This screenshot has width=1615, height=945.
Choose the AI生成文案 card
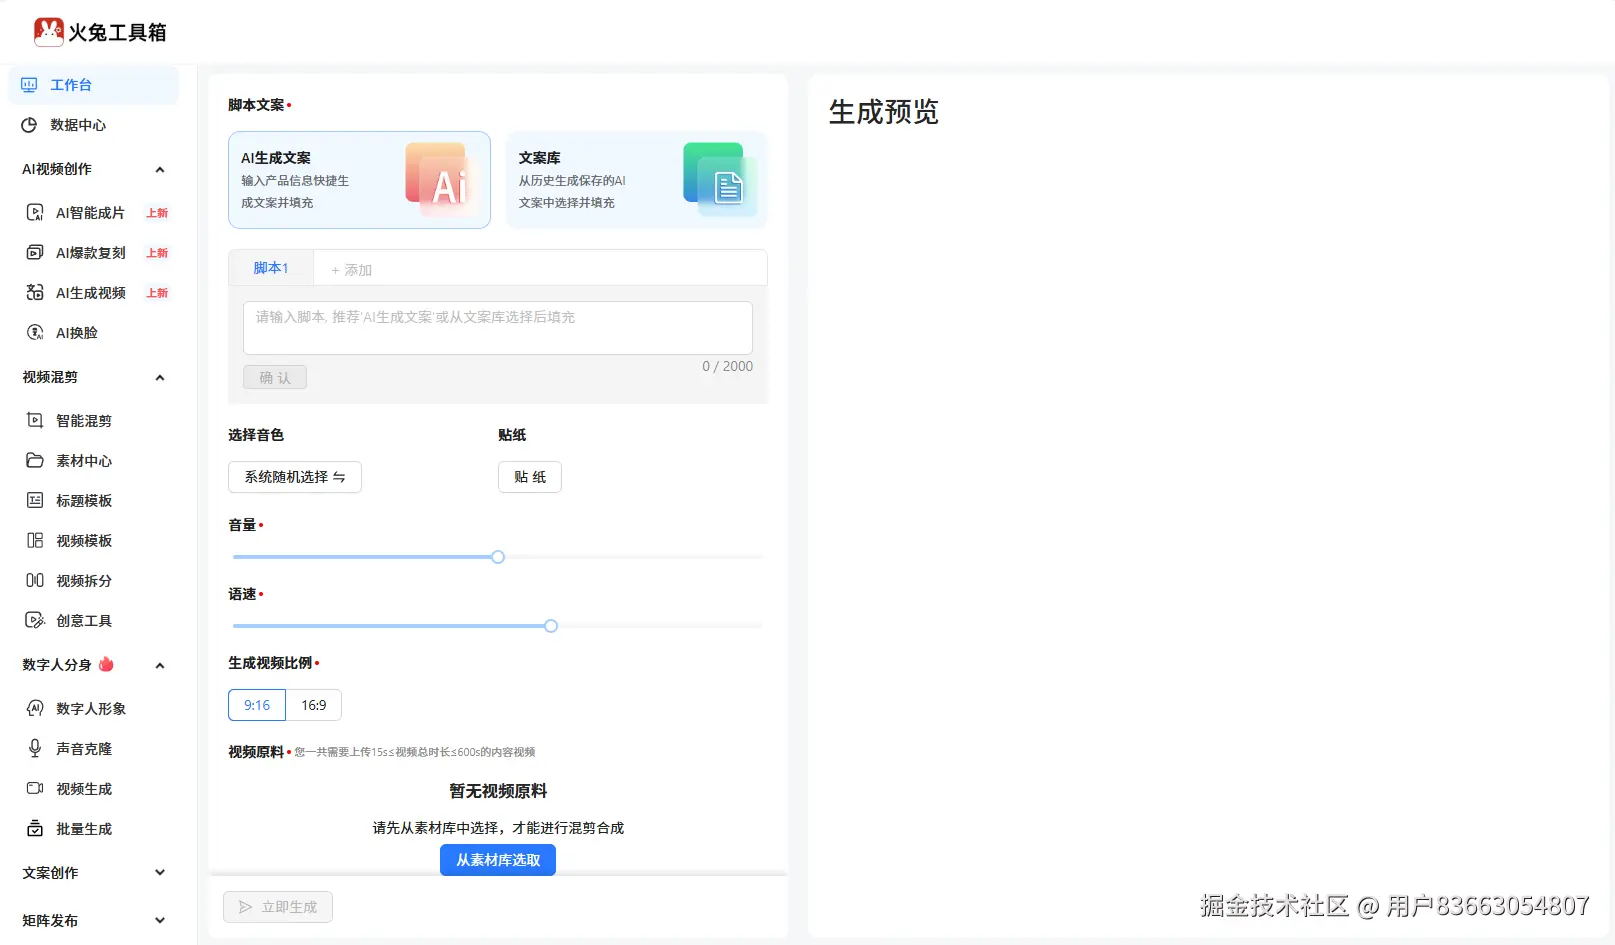pyautogui.click(x=359, y=180)
